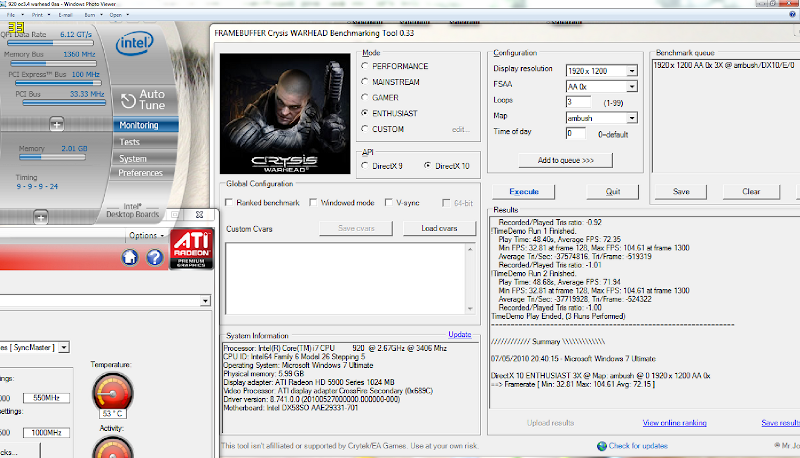Close the Intel Desktop Boards panel with X
This screenshot has width=800, height=458.
[x=199, y=215]
